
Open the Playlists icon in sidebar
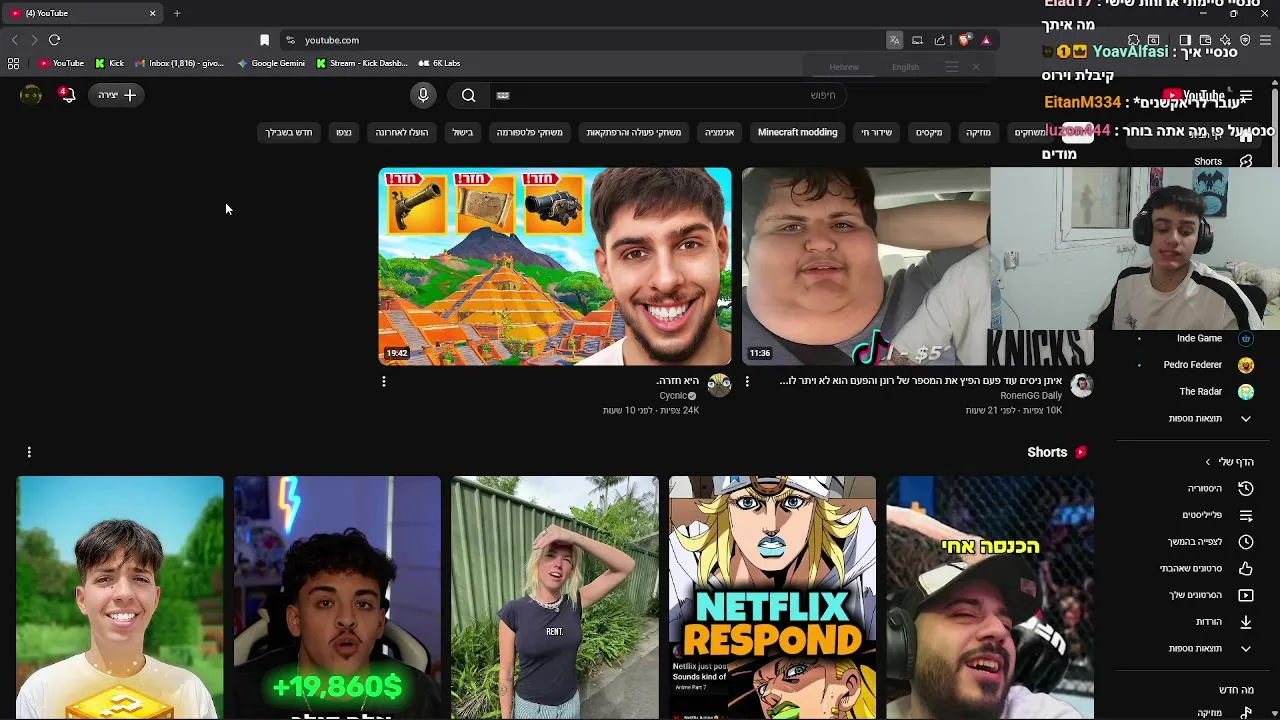1246,515
